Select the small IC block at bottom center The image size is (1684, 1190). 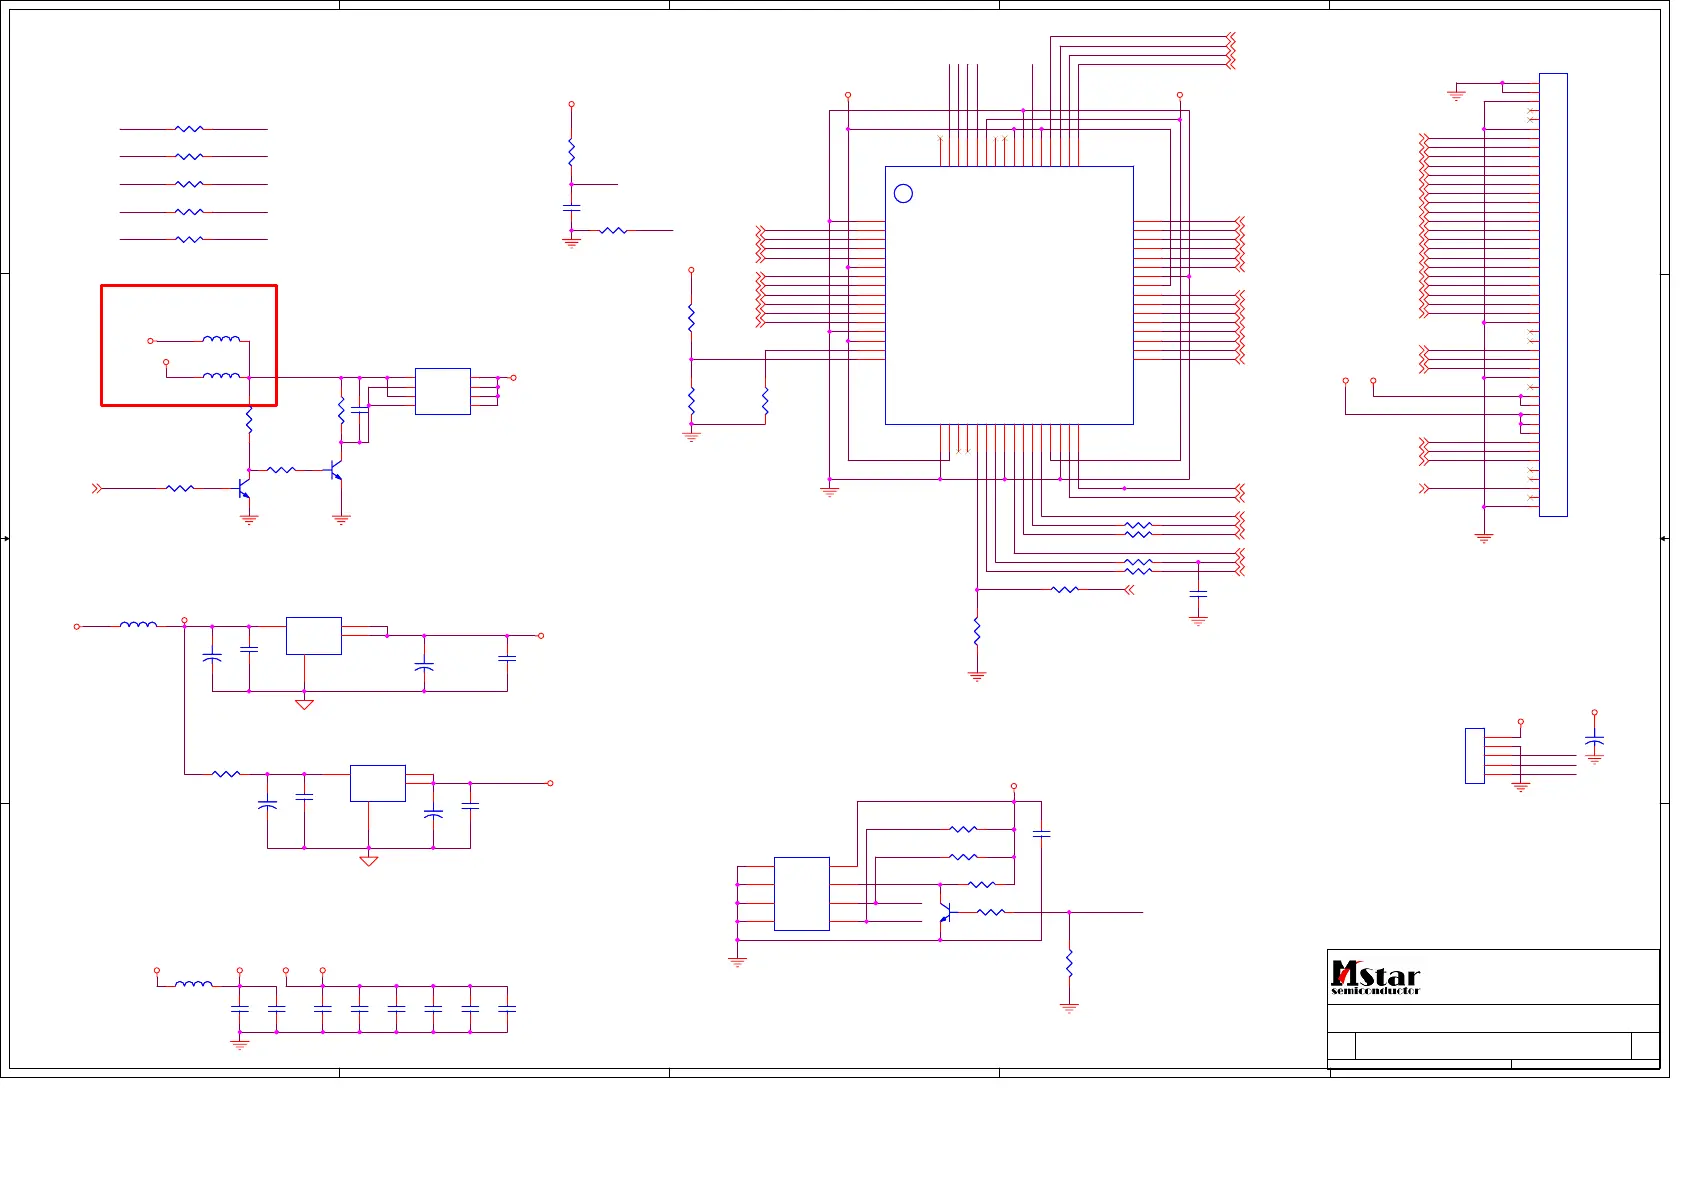(x=801, y=893)
